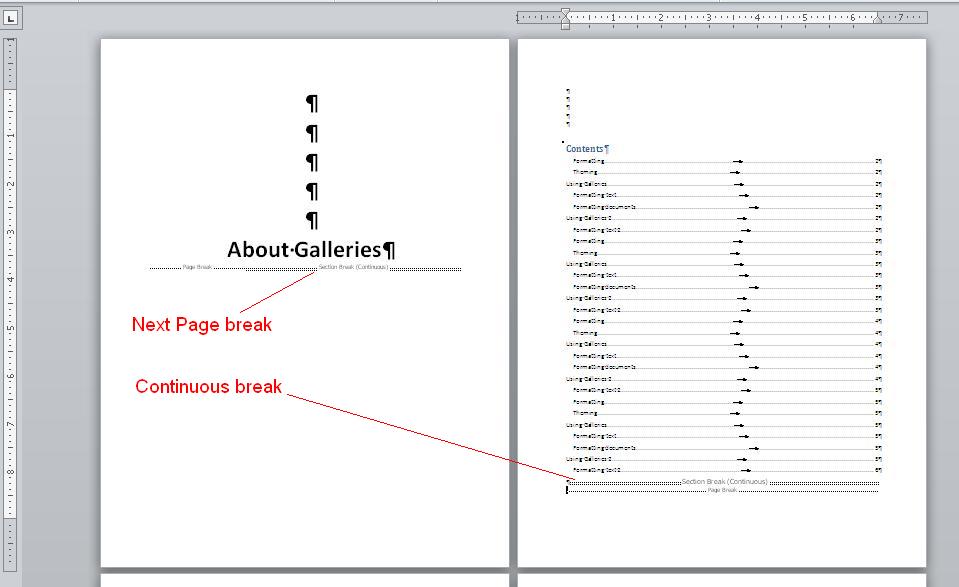Select Section Break (Continuous) on the first page
Screen dimensions: 959x587
pyautogui.click(x=352, y=268)
